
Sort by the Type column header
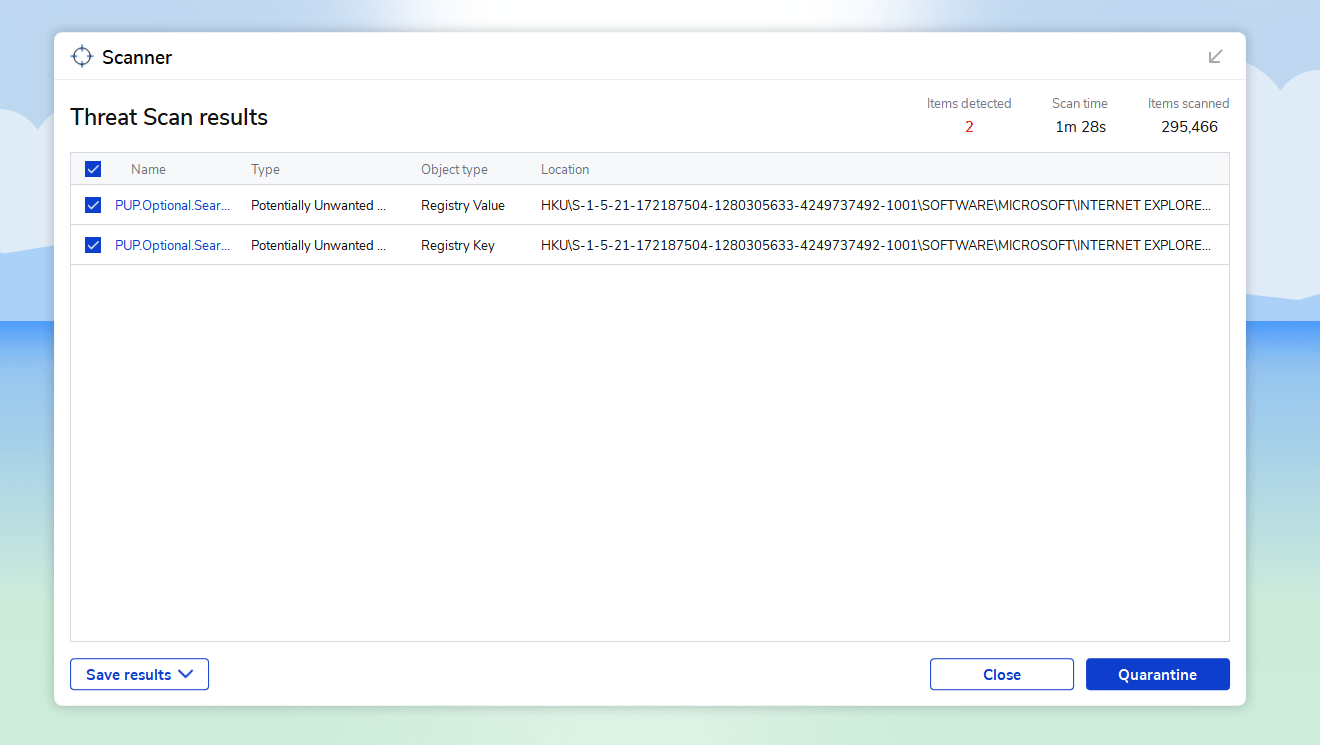(x=265, y=169)
